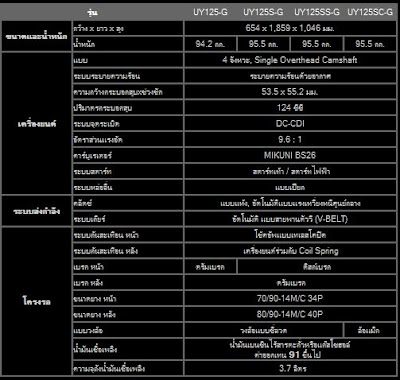Click the 70/90-14M/C 34P front tire cell
Viewport: 400px width, 380px height.
tap(290, 299)
